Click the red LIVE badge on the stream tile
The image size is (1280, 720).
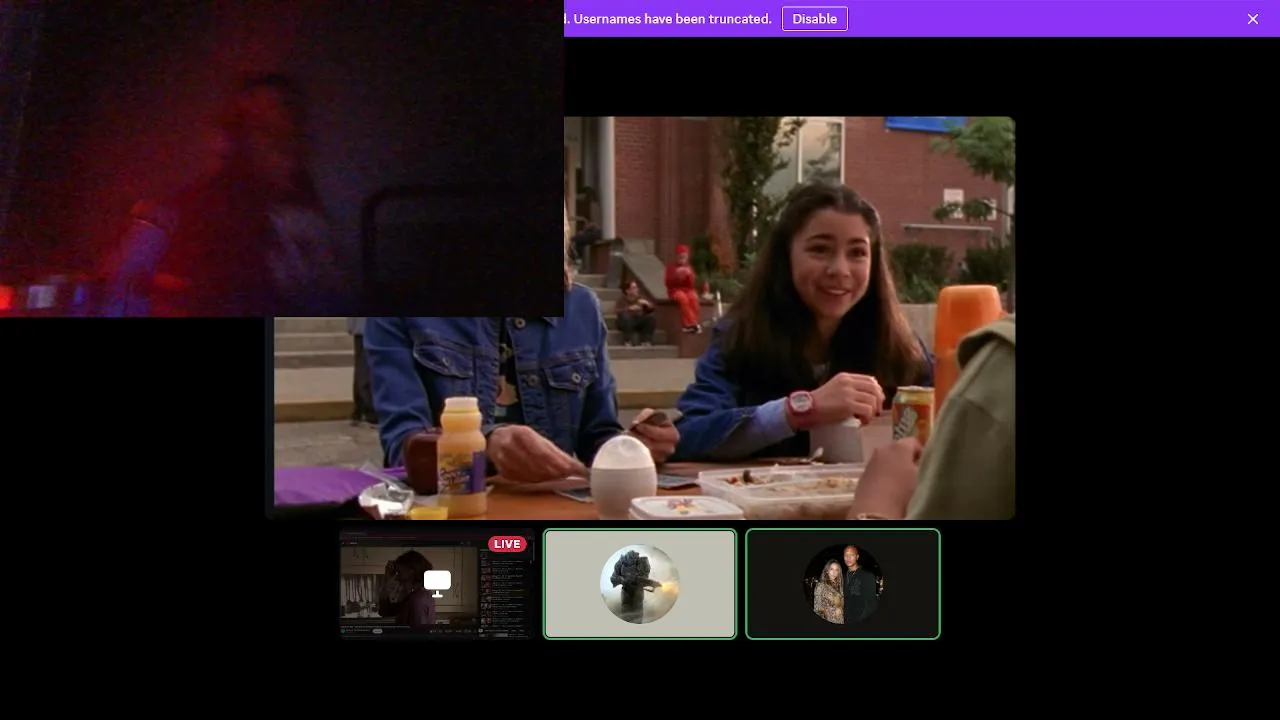point(507,544)
